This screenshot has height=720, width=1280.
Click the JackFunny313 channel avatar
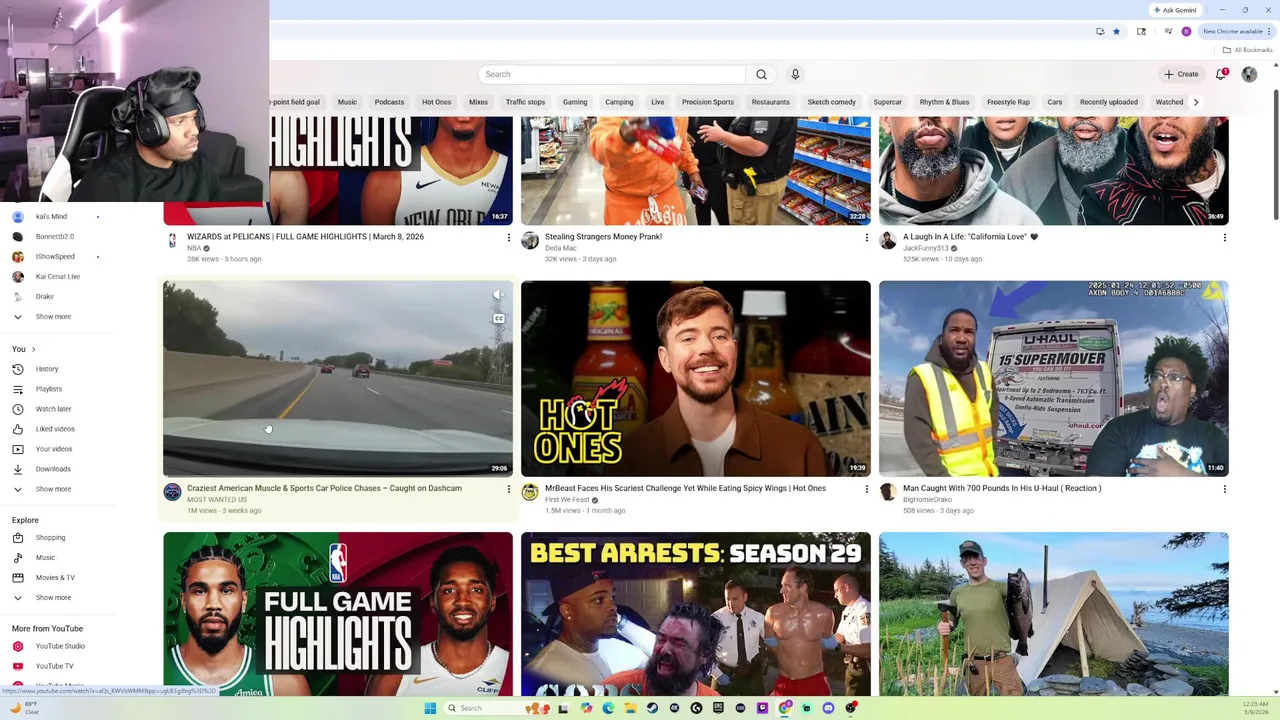[888, 241]
